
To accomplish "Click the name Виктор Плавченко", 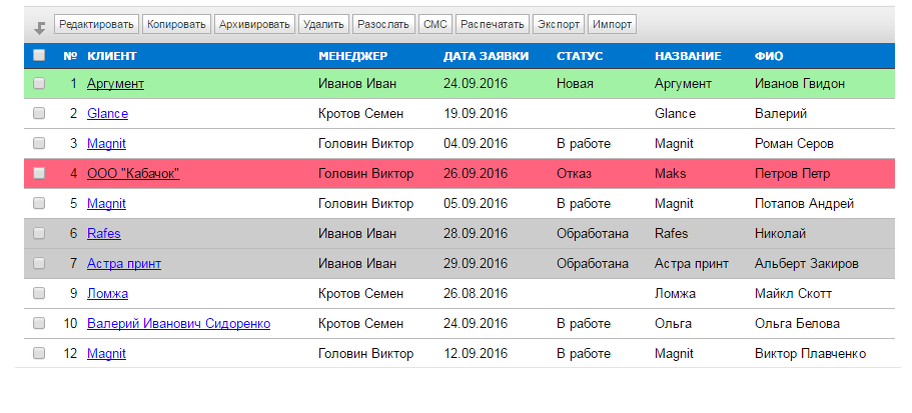I will coord(810,354).
